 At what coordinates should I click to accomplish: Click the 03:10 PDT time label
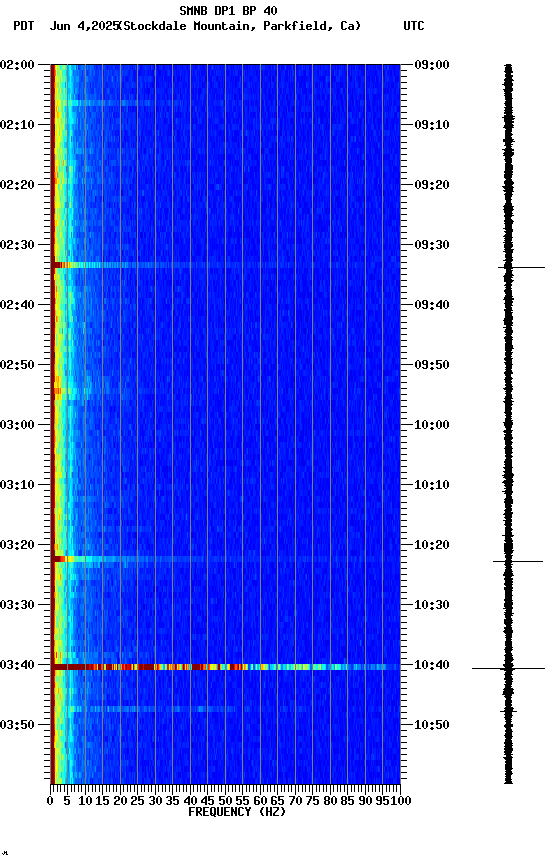(17, 485)
